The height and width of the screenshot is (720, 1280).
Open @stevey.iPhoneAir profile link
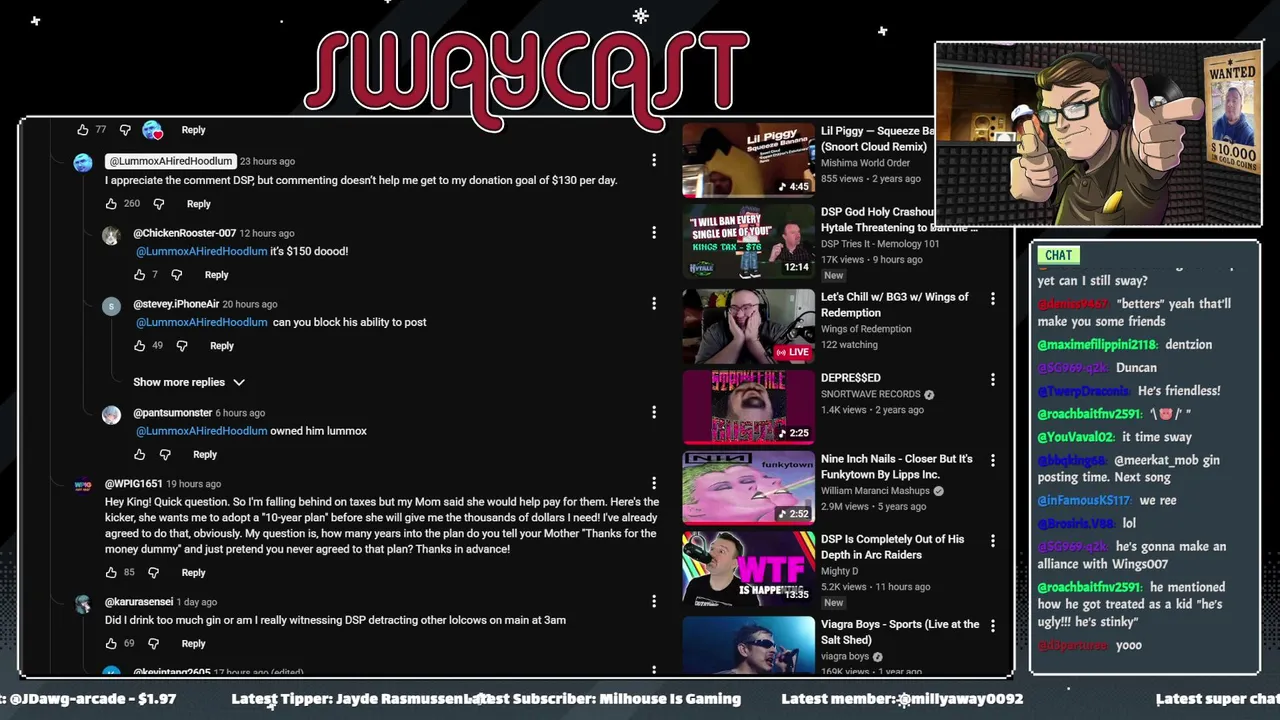(176, 304)
